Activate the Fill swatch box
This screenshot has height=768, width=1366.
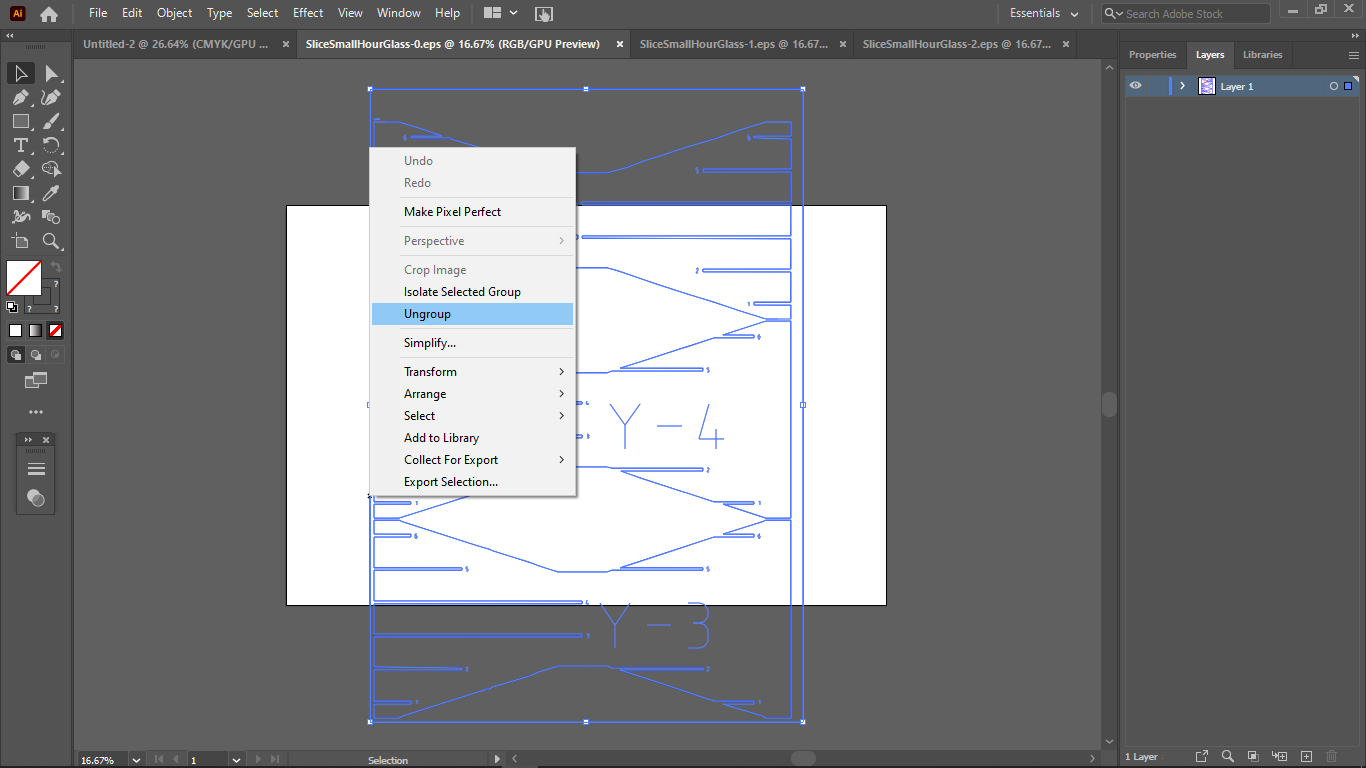coord(24,277)
